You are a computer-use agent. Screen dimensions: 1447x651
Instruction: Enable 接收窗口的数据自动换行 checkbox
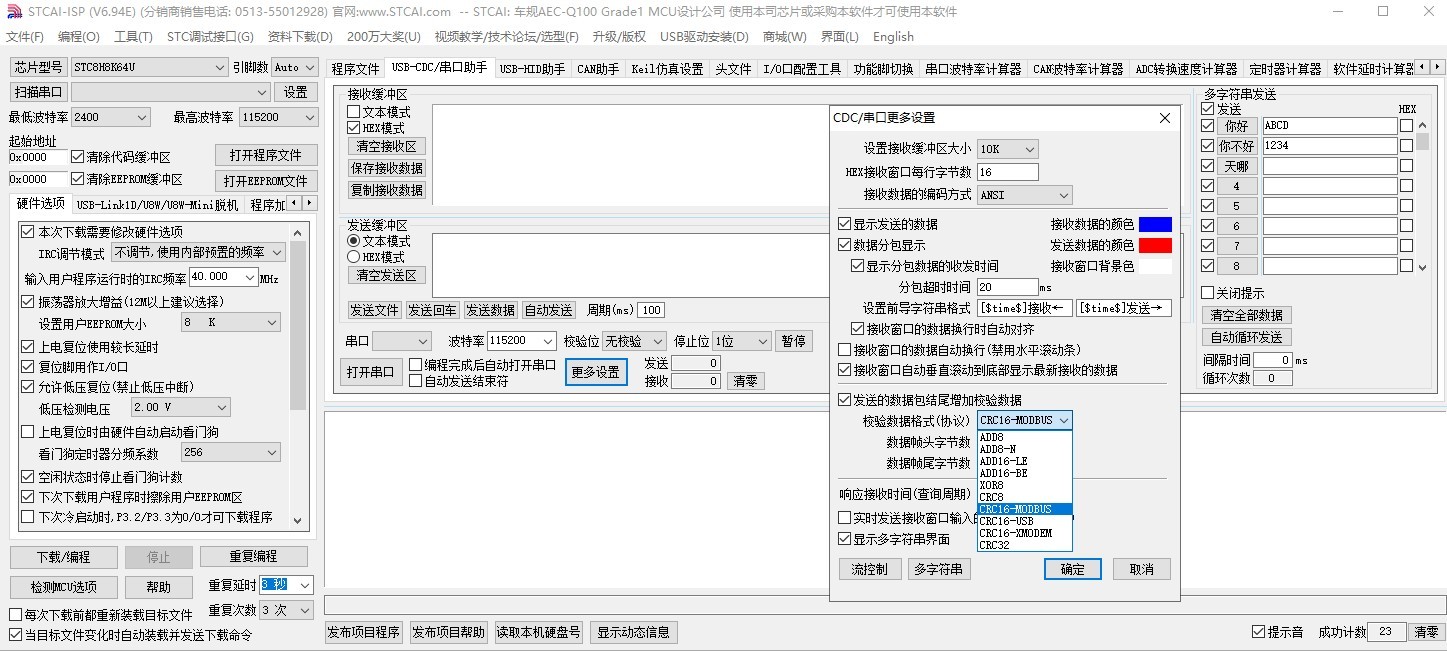pos(845,350)
